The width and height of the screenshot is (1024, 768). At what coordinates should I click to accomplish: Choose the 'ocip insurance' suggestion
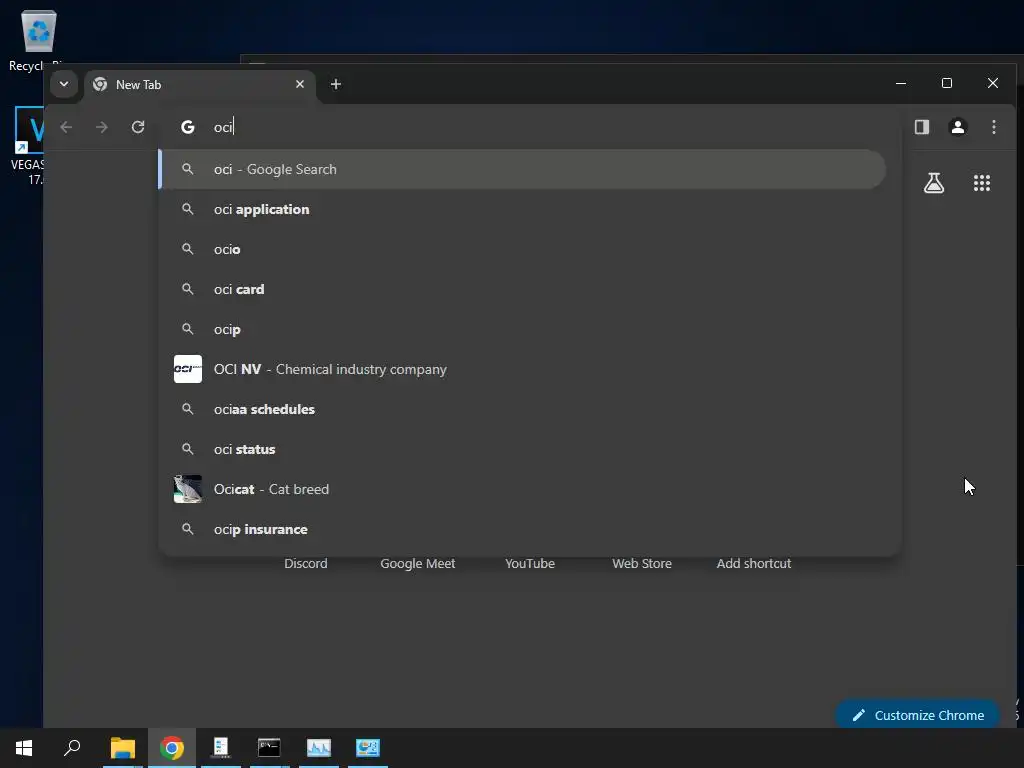[522, 529]
